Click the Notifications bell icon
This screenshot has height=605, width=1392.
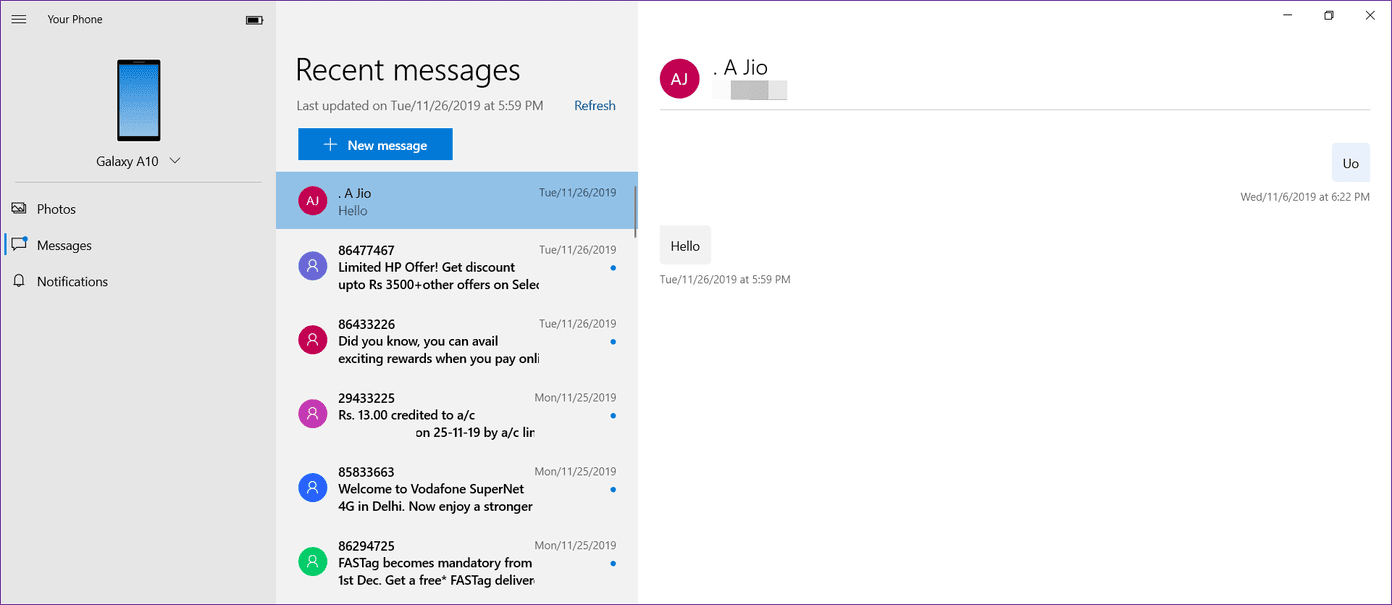pos(18,281)
